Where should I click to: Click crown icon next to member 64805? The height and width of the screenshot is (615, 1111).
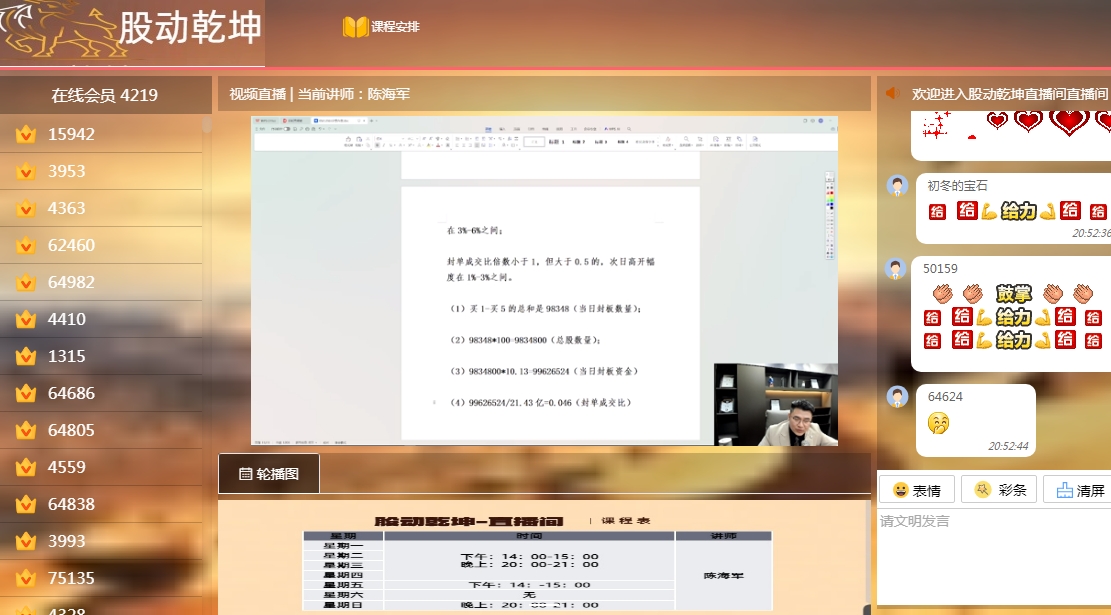tap(26, 429)
